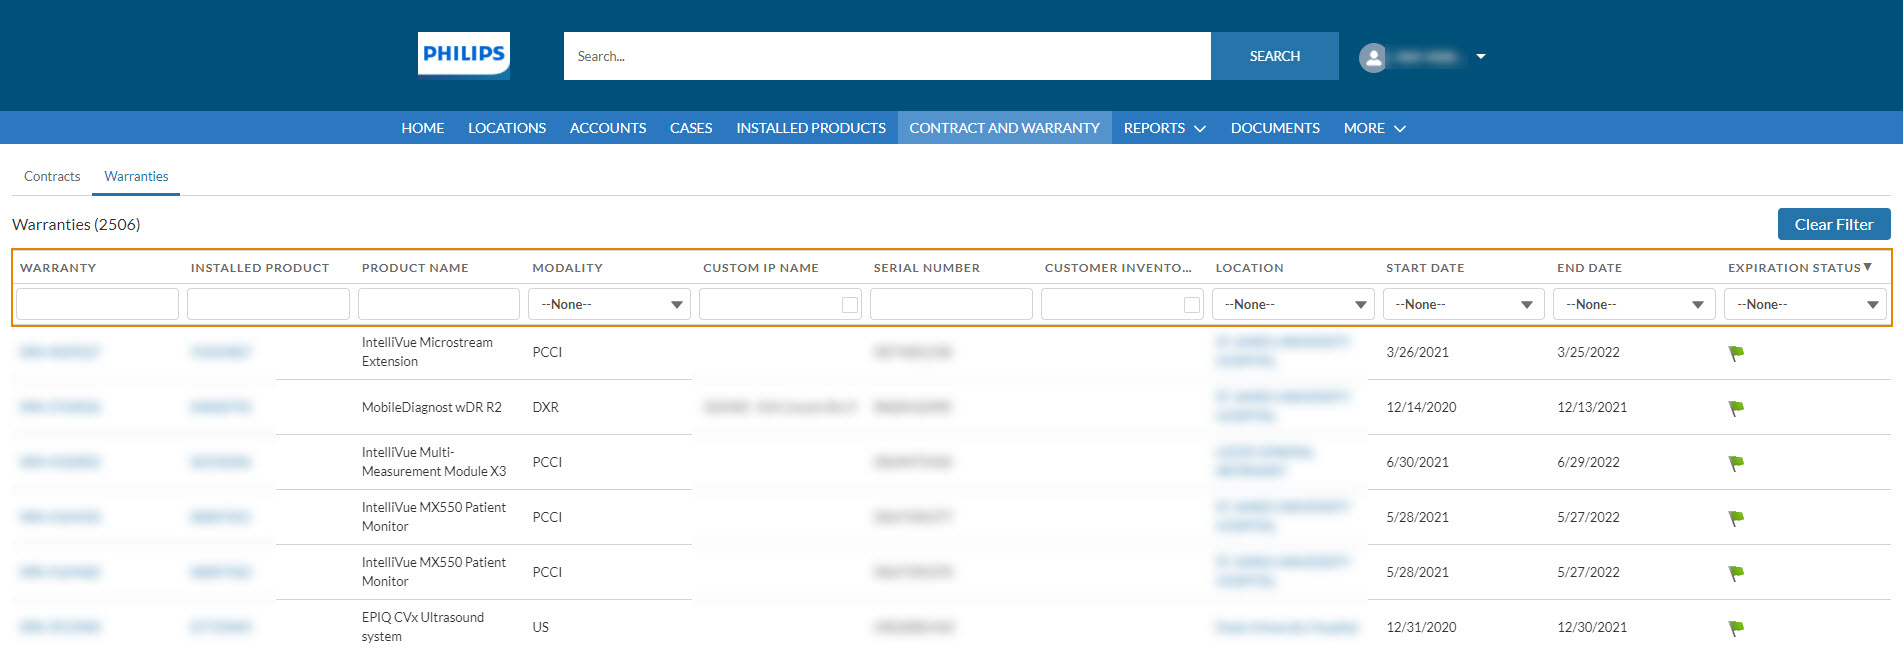Click the Search button
Screen dimensions: 1903x651
pyautogui.click(x=1274, y=56)
